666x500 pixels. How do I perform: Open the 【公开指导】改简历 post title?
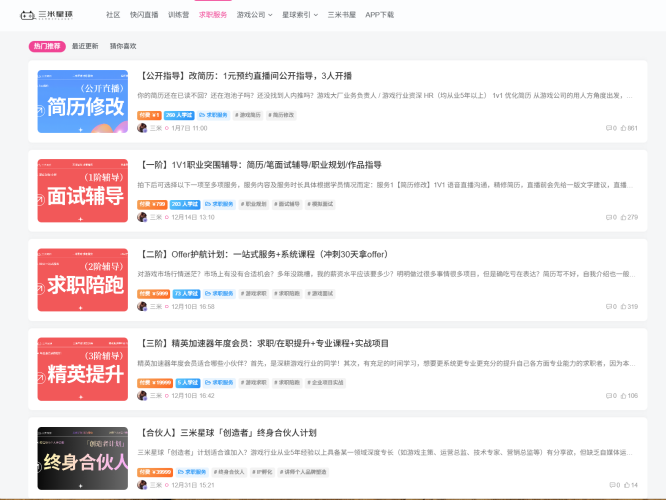[245, 76]
